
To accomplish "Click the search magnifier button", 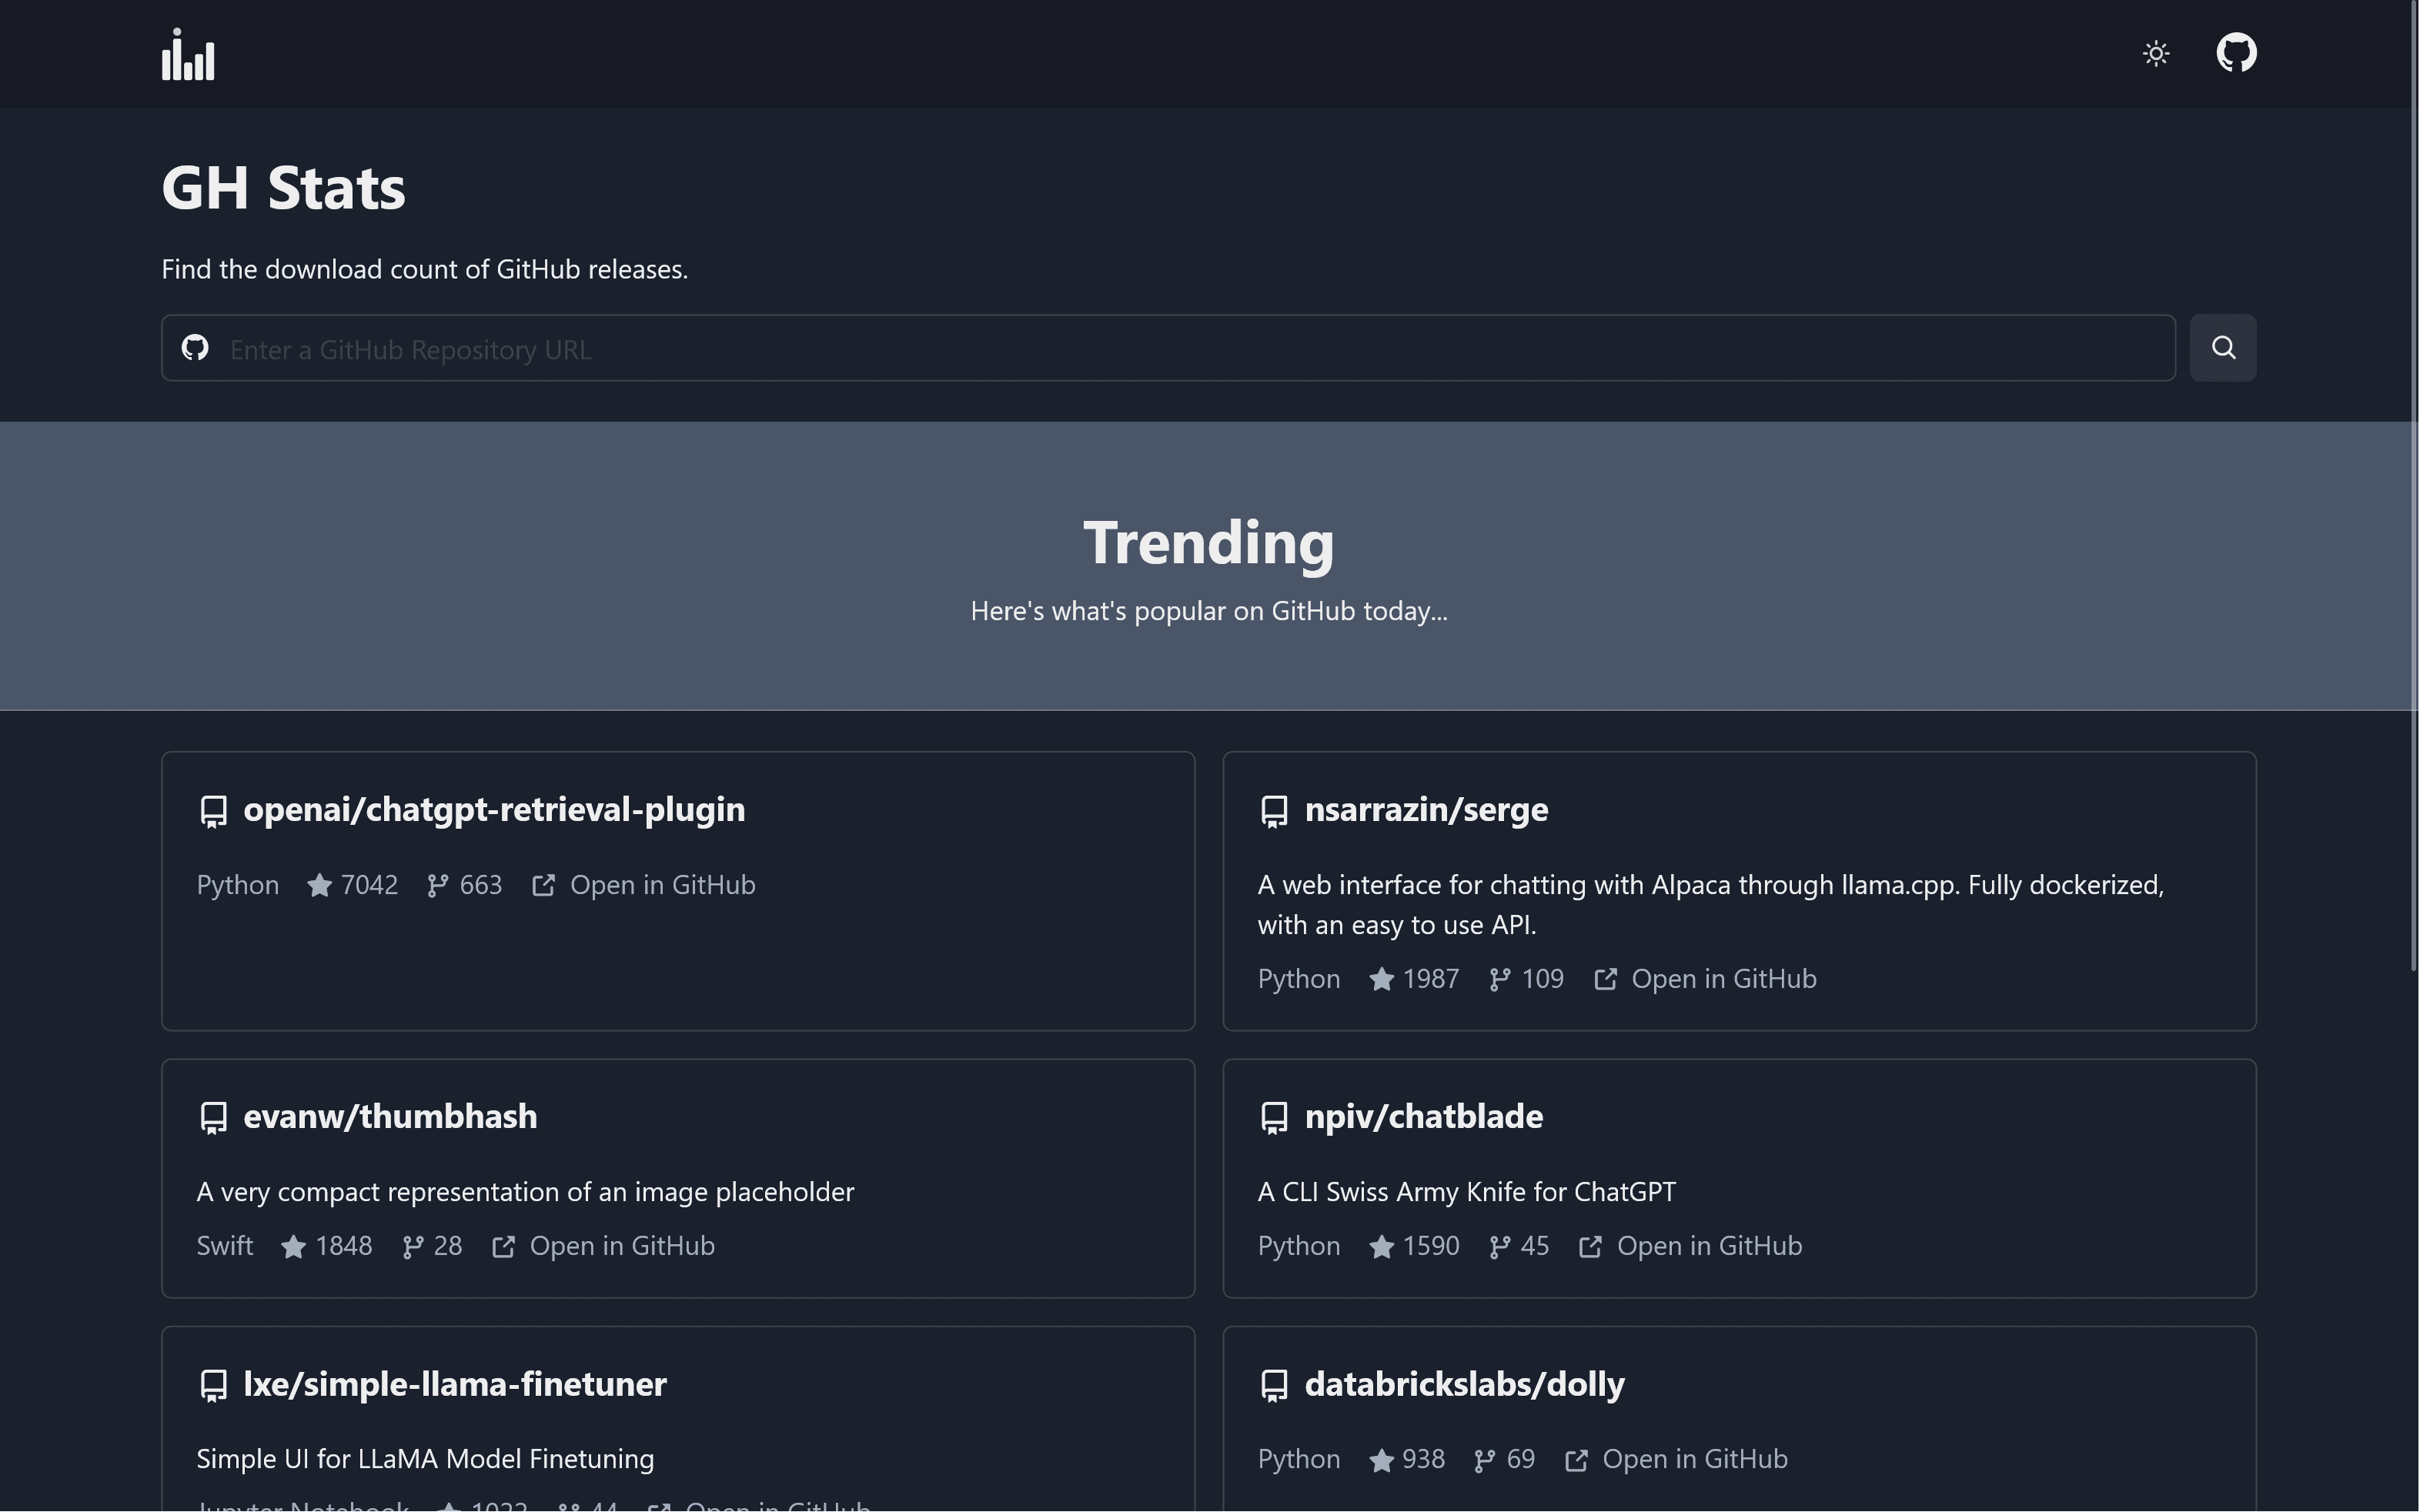I will 2222,347.
